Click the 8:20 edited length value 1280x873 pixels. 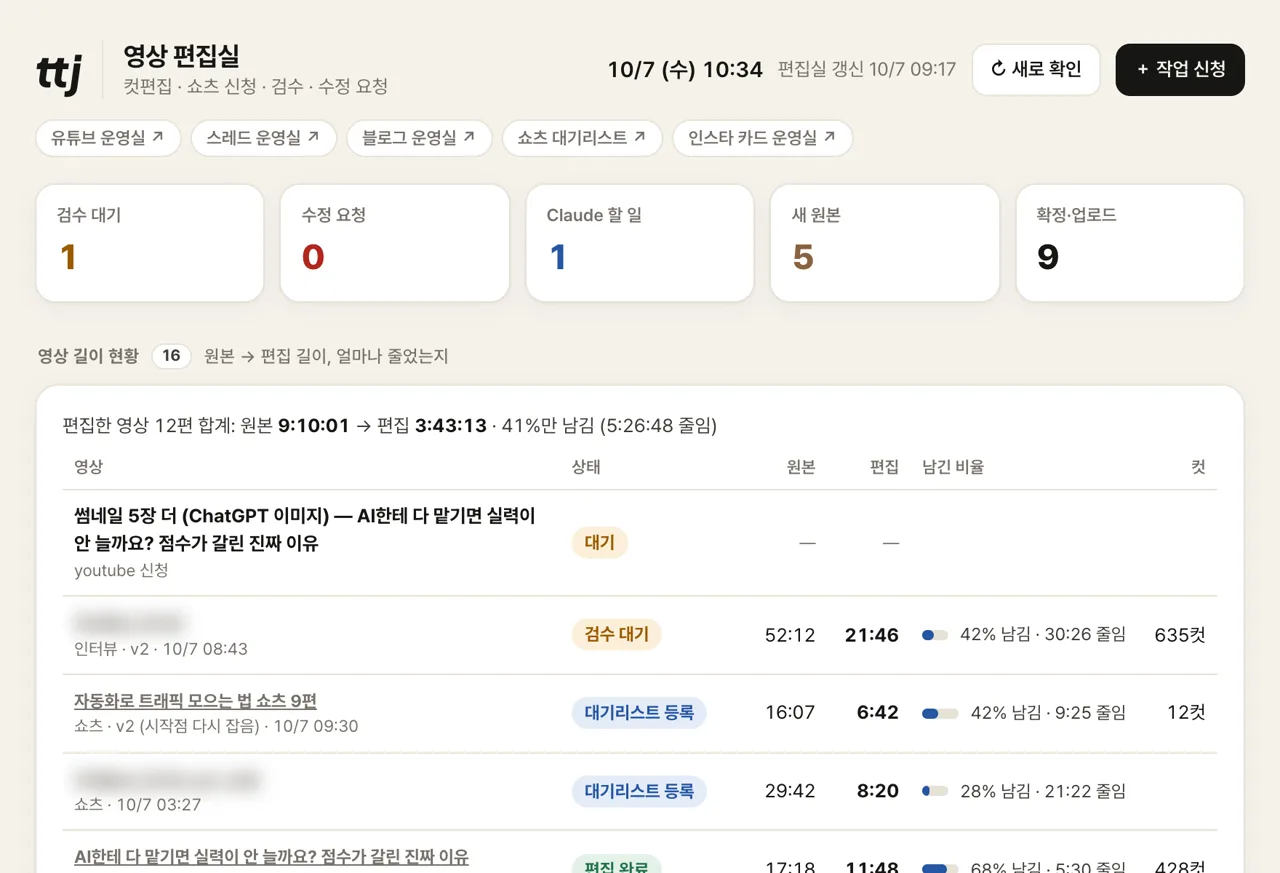click(878, 791)
